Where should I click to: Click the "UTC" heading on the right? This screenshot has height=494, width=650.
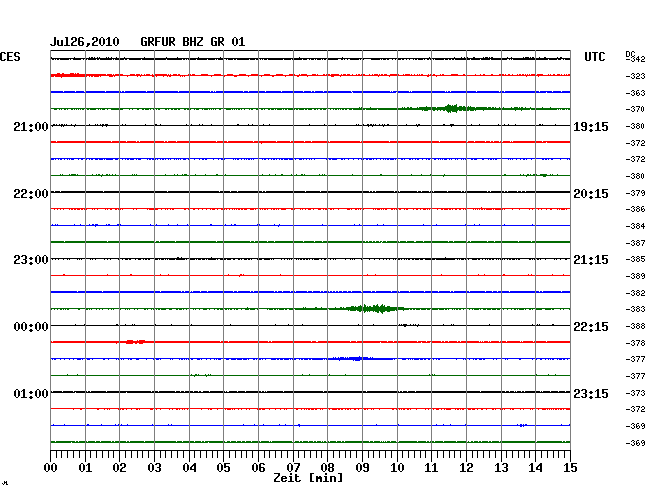pos(594,57)
